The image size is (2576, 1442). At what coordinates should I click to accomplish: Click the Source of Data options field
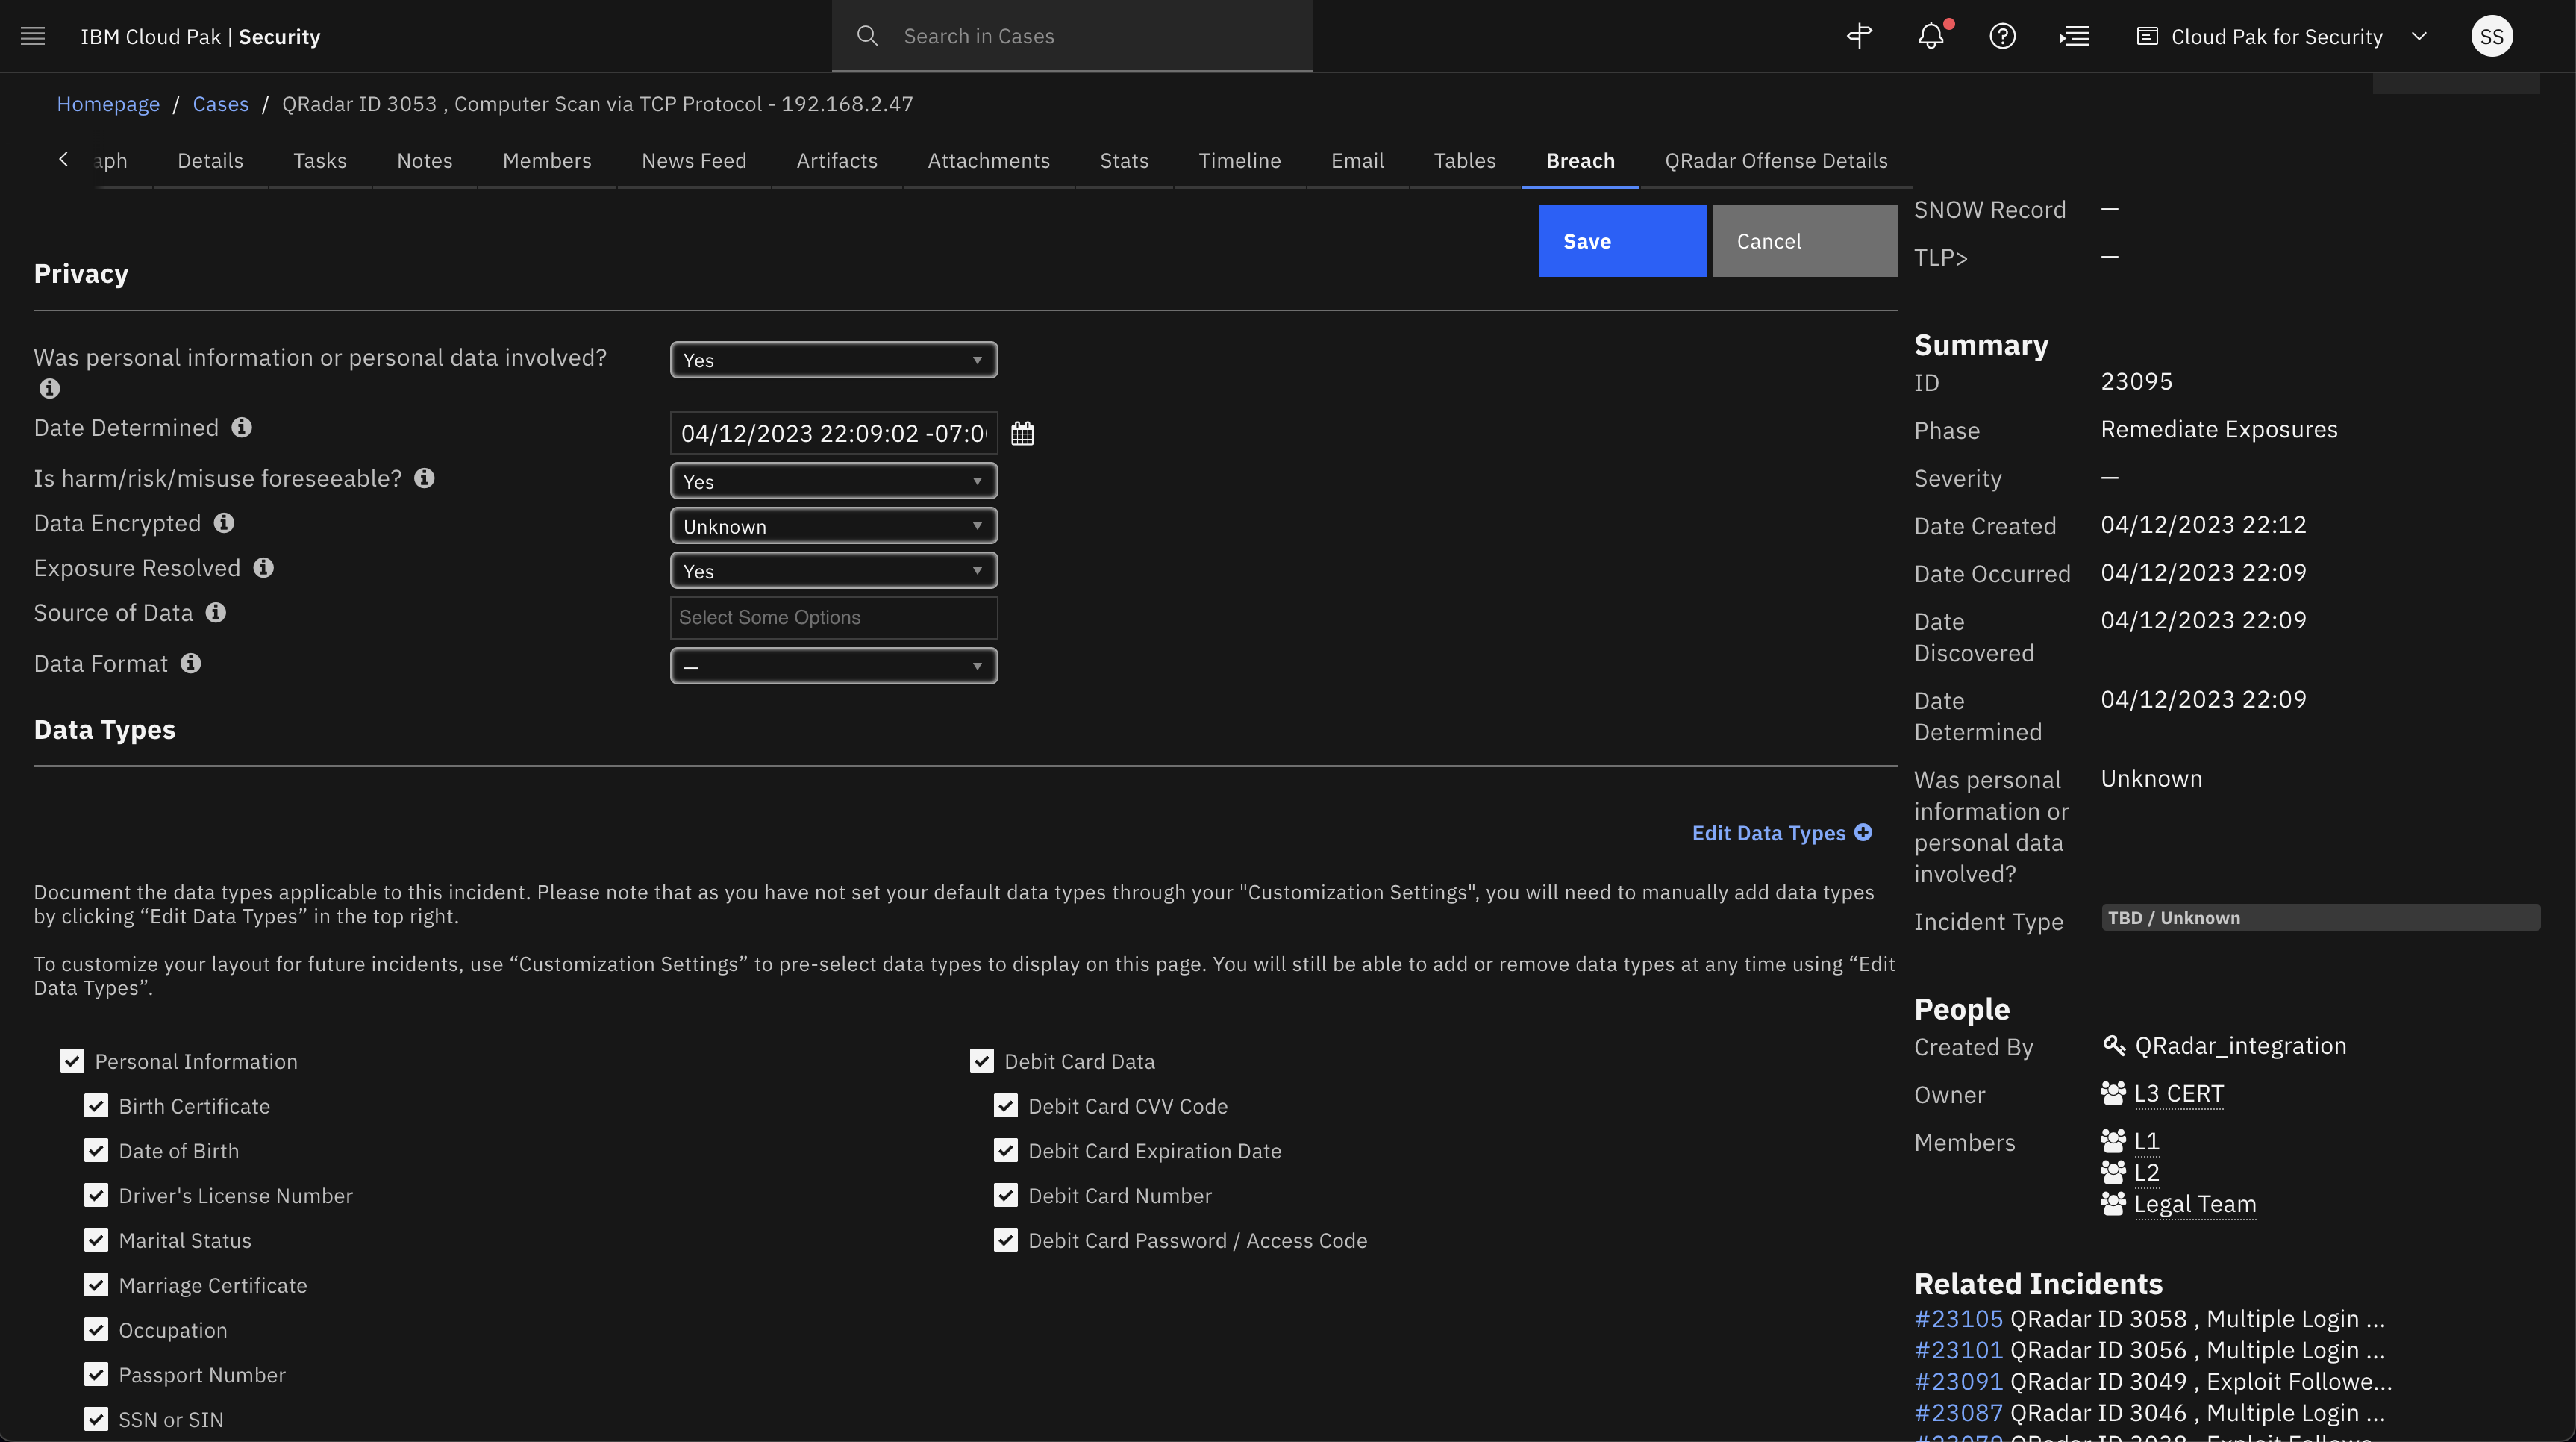[x=833, y=618]
